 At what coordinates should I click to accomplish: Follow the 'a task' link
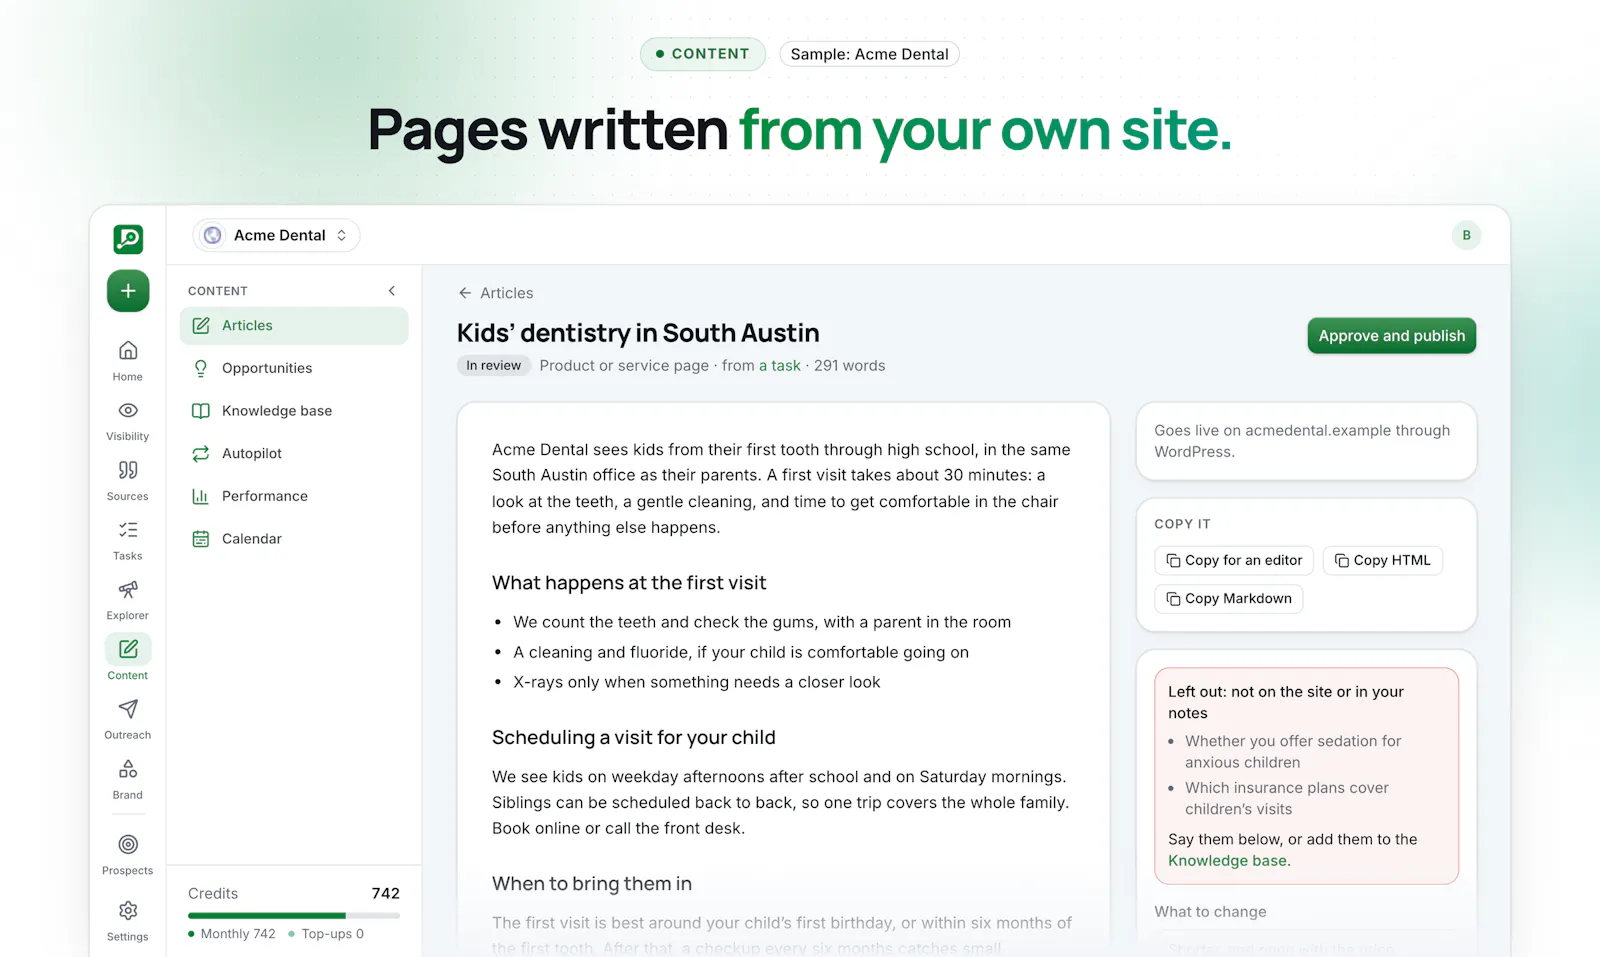(780, 366)
